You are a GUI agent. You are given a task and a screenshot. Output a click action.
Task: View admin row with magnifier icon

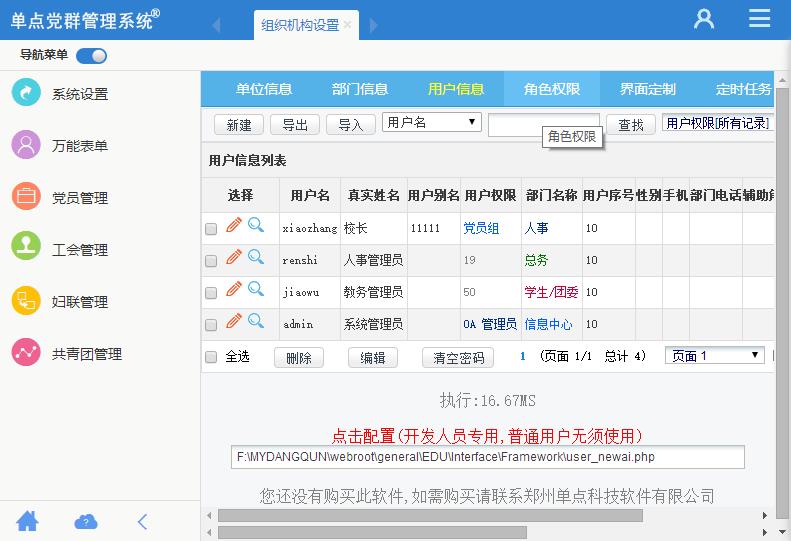pyautogui.click(x=256, y=320)
